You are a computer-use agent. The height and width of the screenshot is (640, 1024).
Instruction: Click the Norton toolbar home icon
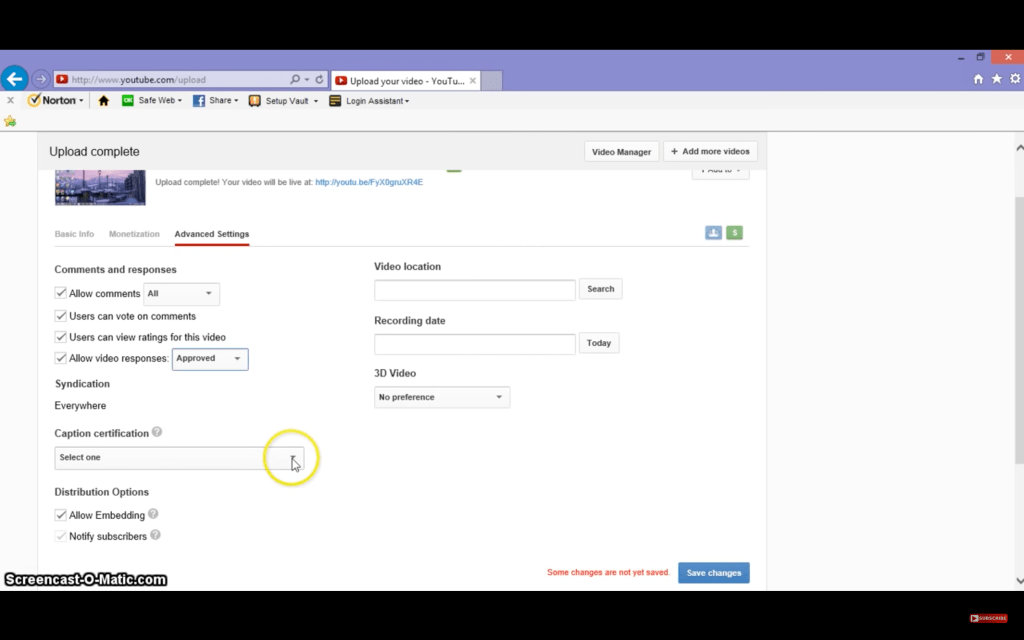tap(103, 101)
